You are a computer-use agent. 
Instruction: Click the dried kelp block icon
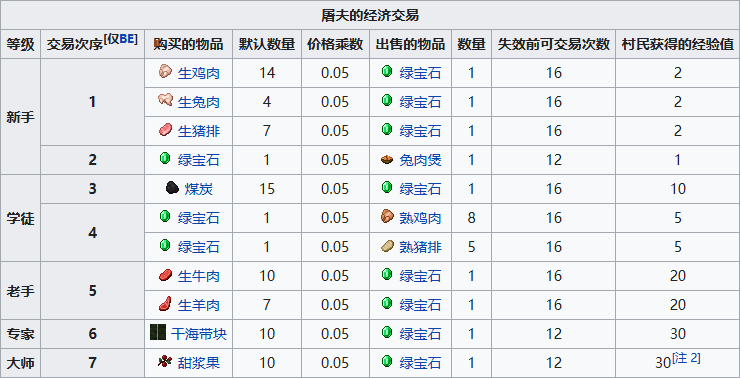click(x=157, y=333)
